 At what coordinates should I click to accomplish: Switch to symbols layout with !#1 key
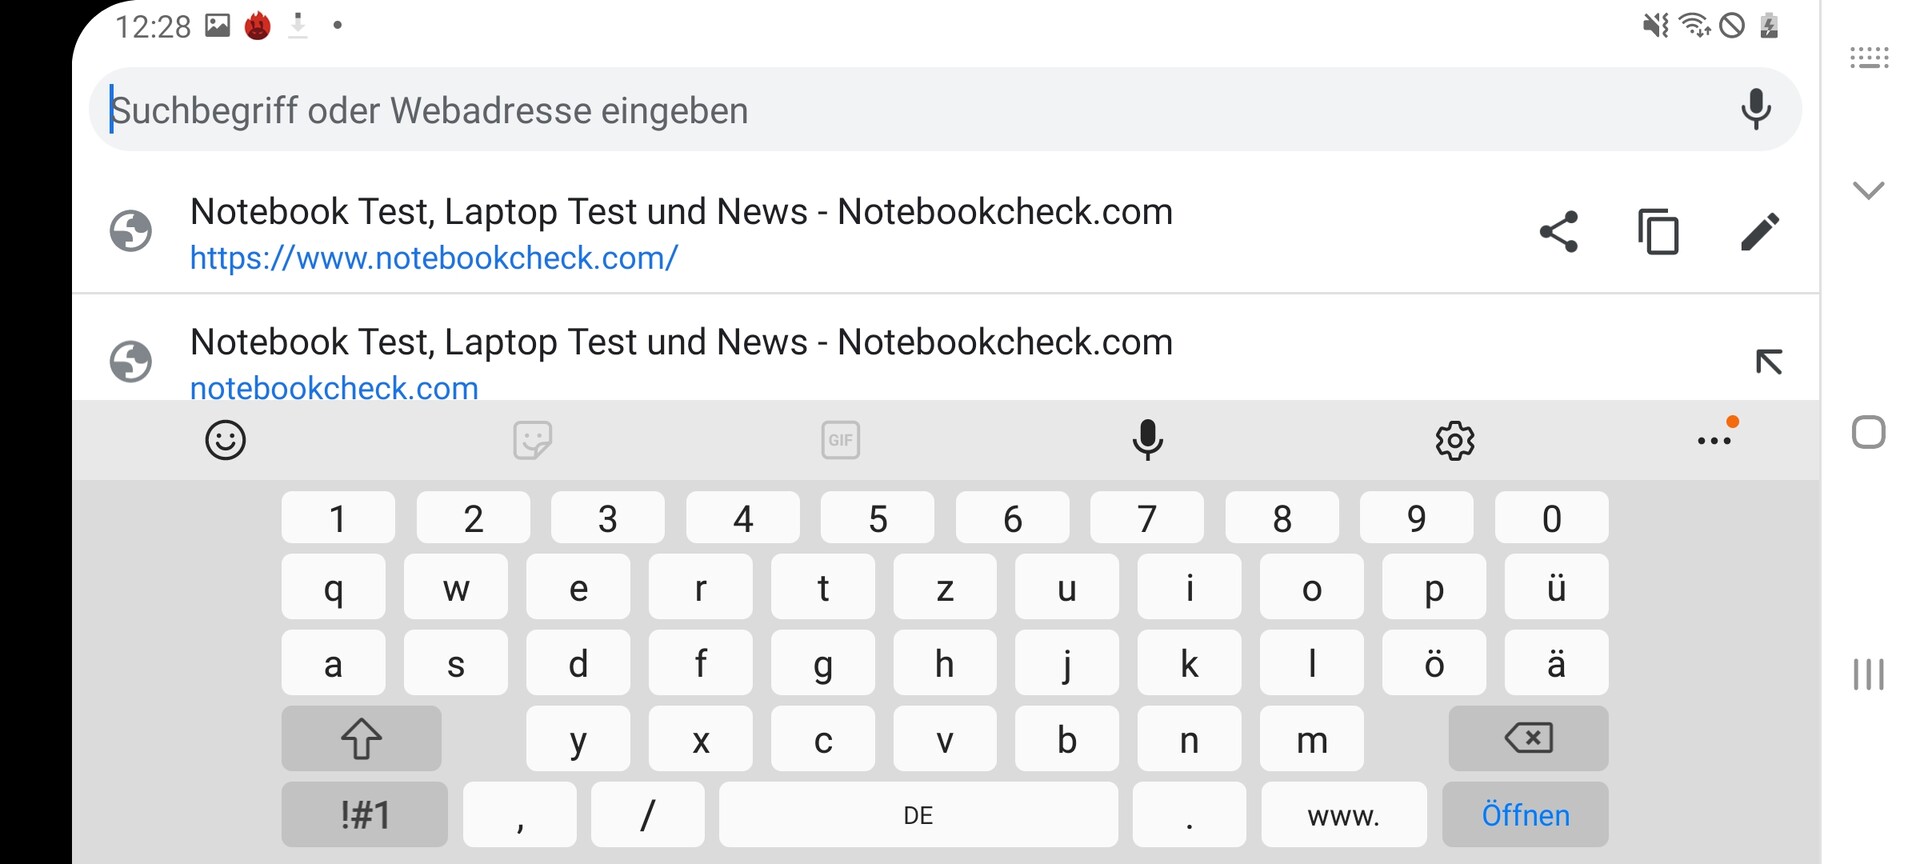coord(364,815)
